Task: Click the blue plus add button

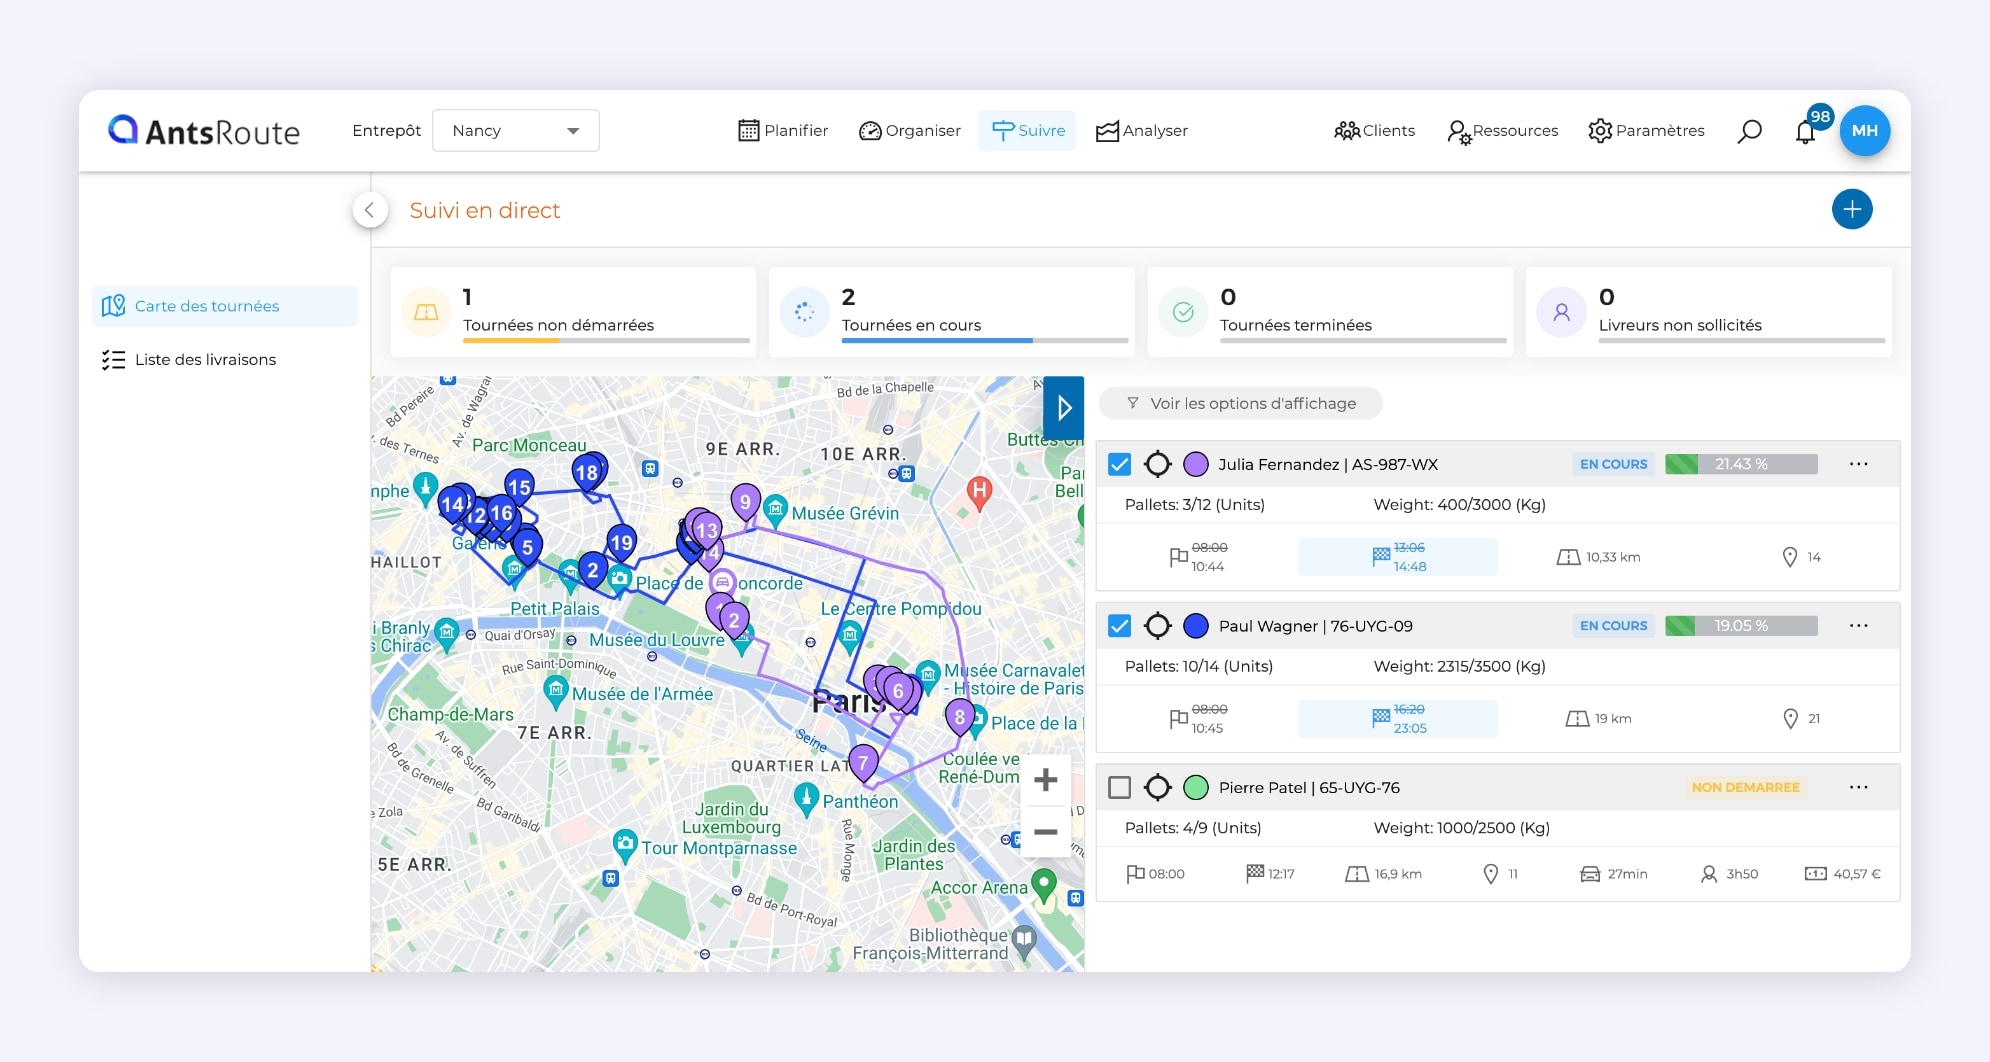Action: click(x=1851, y=209)
